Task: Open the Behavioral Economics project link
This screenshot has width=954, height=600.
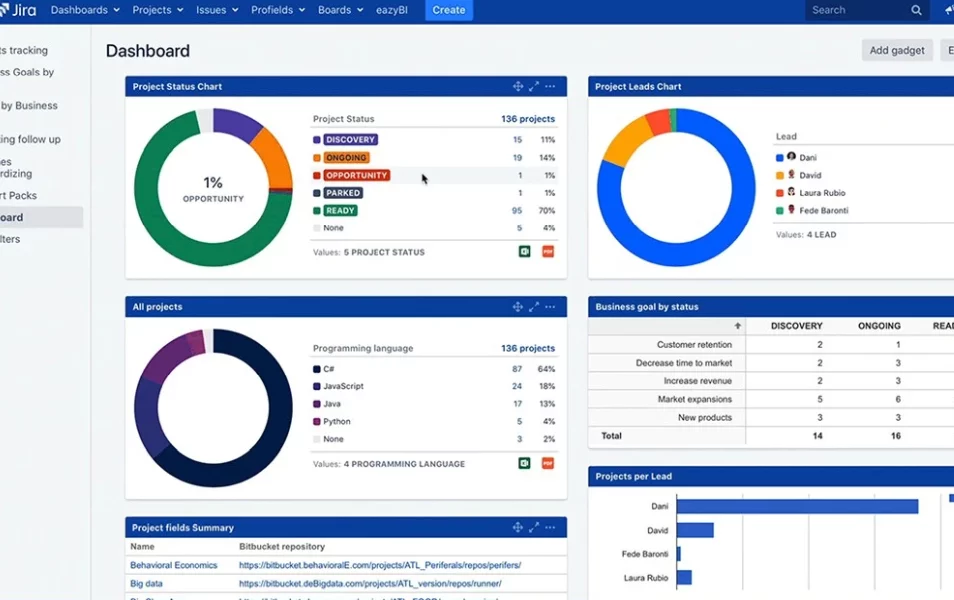Action: [172, 565]
